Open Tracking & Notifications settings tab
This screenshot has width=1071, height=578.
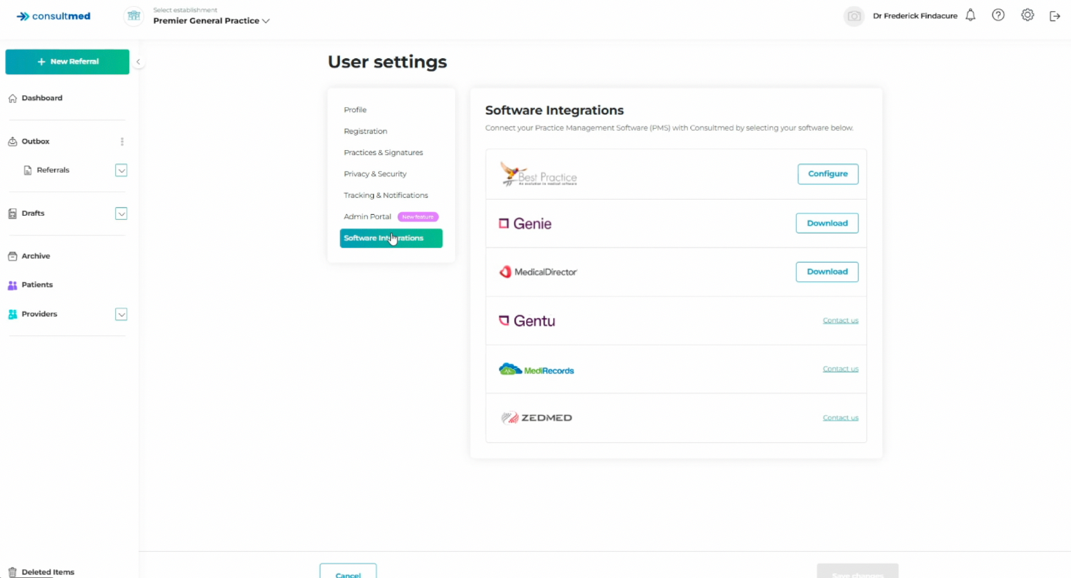[x=385, y=196]
